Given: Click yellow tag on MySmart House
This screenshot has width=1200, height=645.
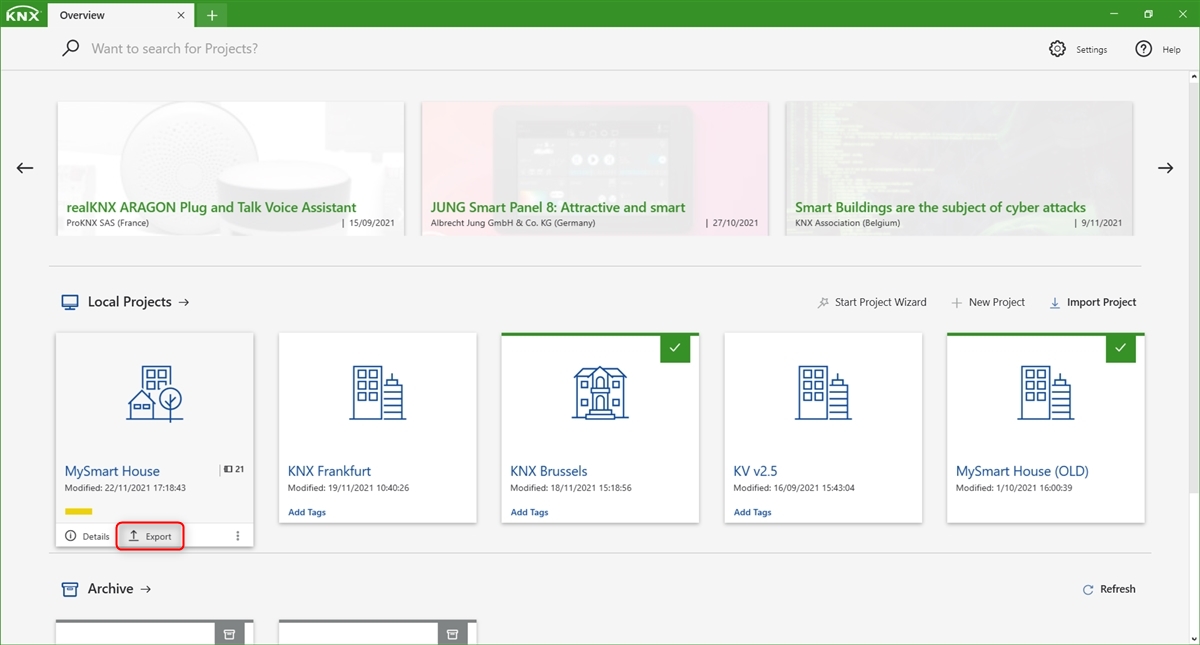Looking at the screenshot, I should click(78, 511).
